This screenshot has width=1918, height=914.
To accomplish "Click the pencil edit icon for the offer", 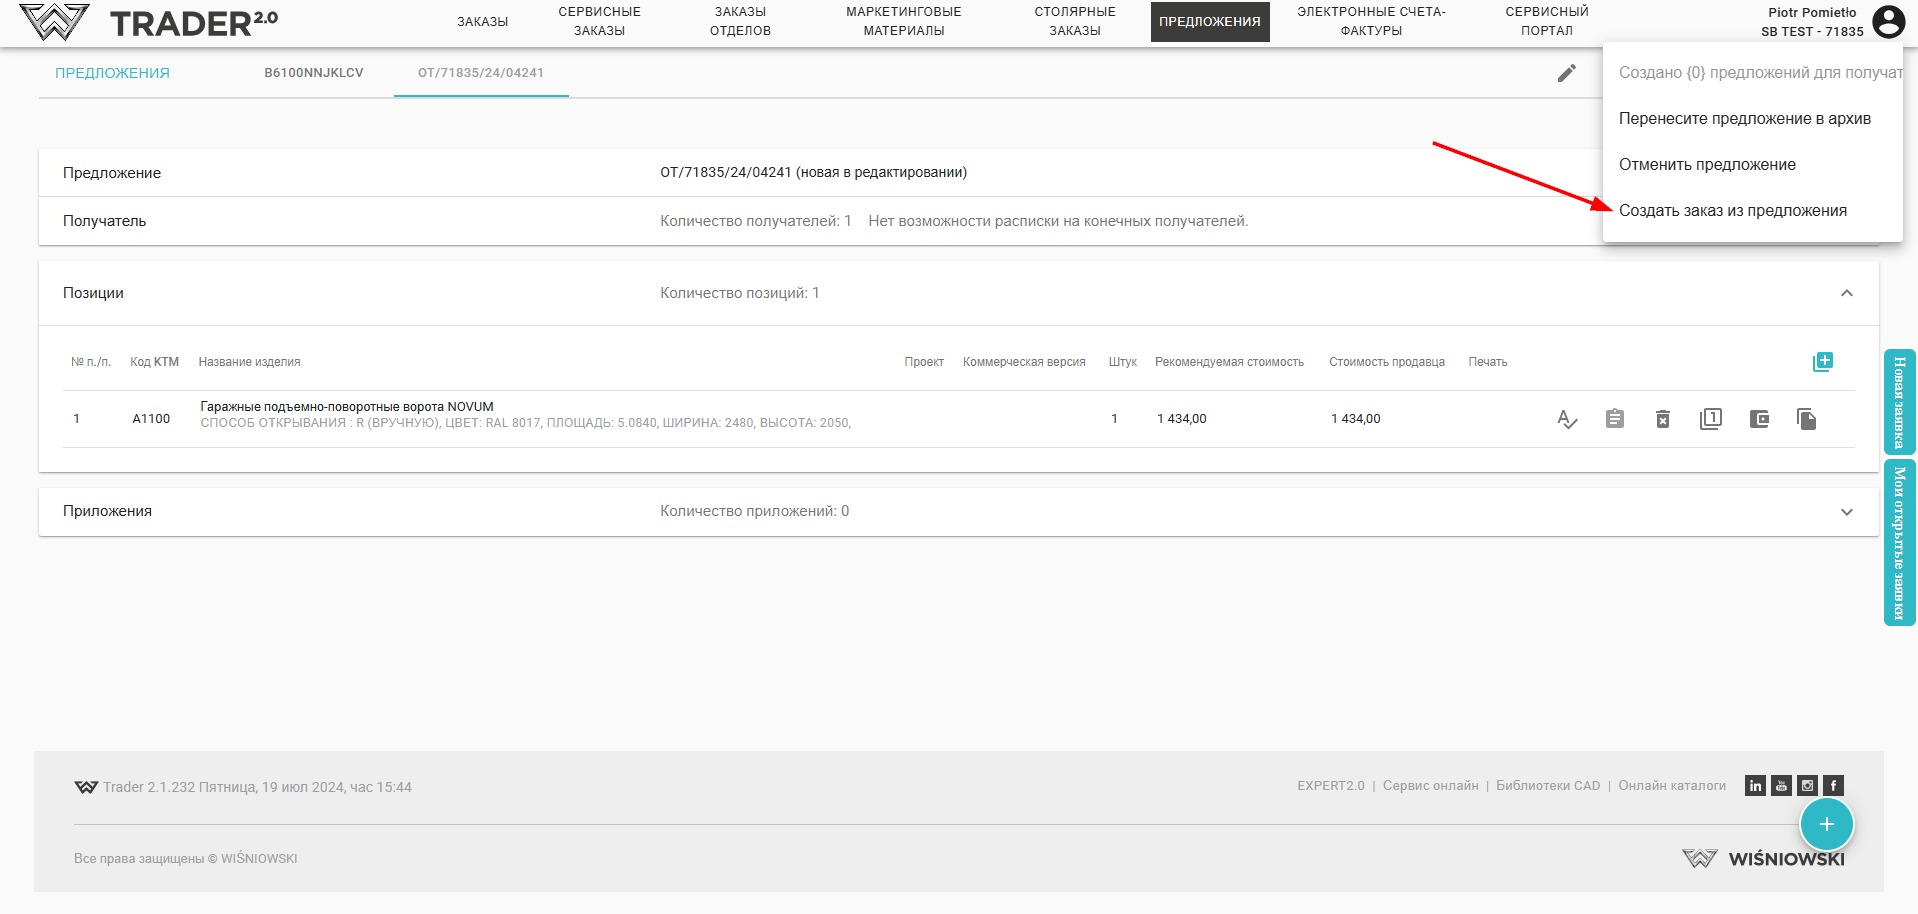I will point(1566,73).
